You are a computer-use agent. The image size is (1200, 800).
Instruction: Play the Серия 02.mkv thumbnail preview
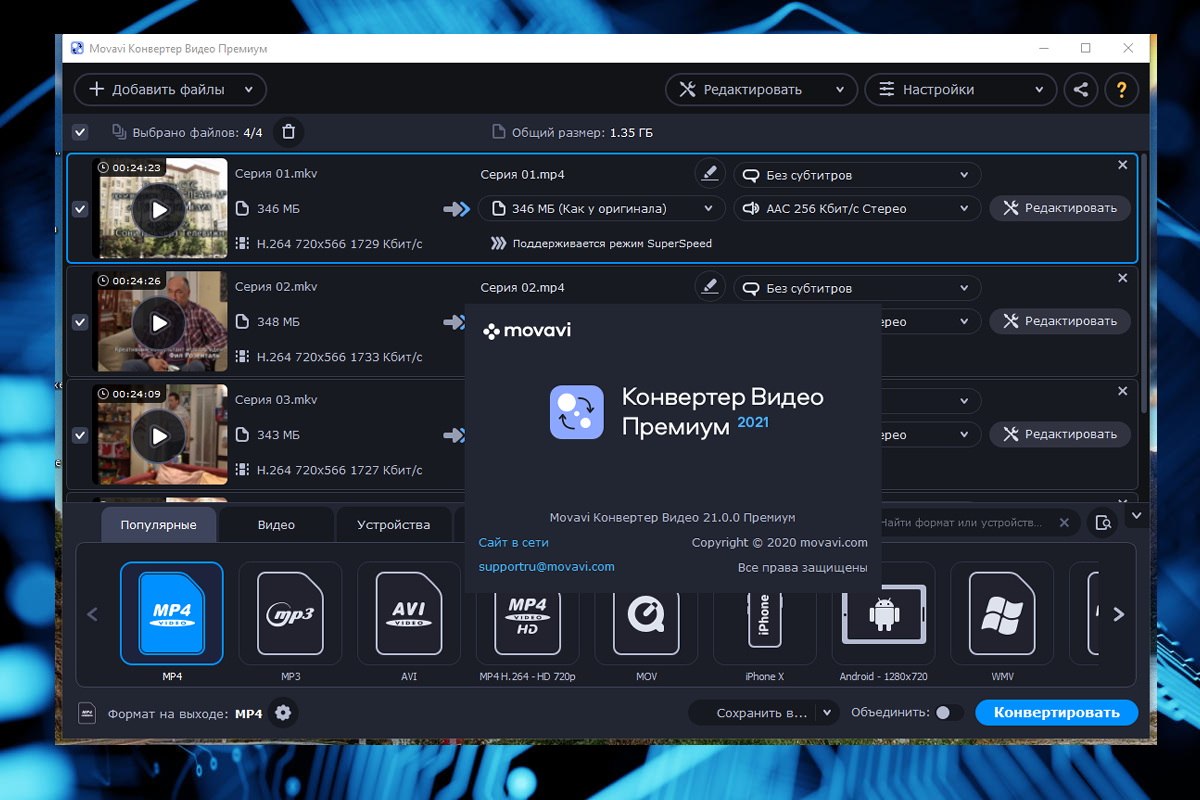coord(159,323)
